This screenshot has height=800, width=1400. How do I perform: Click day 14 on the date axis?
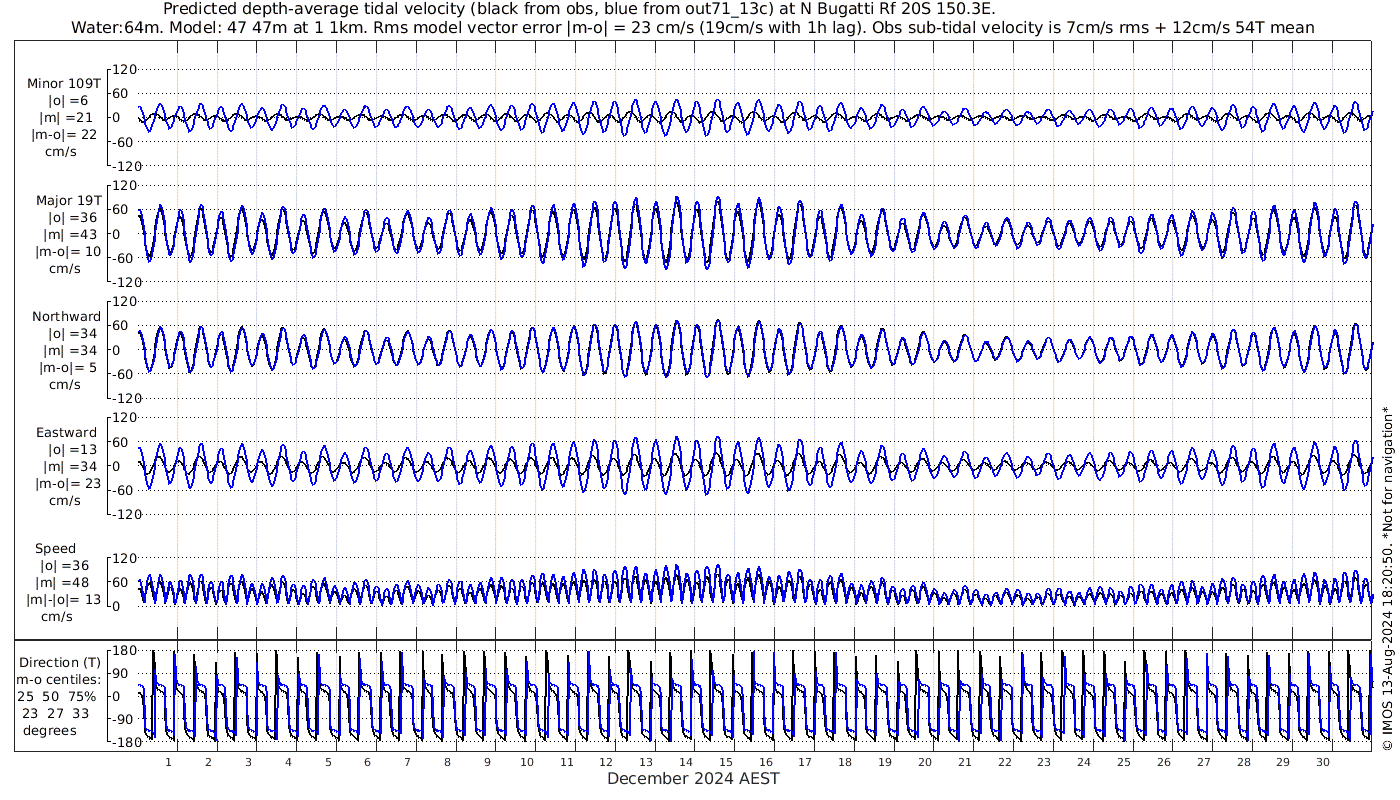pyautogui.click(x=686, y=762)
